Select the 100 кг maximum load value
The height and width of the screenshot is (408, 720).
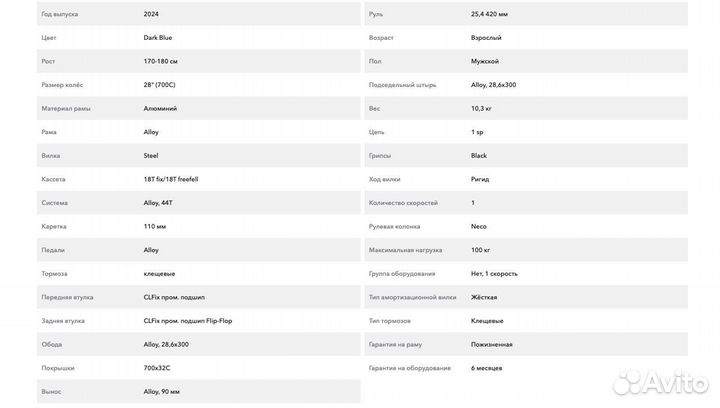pyautogui.click(x=481, y=250)
